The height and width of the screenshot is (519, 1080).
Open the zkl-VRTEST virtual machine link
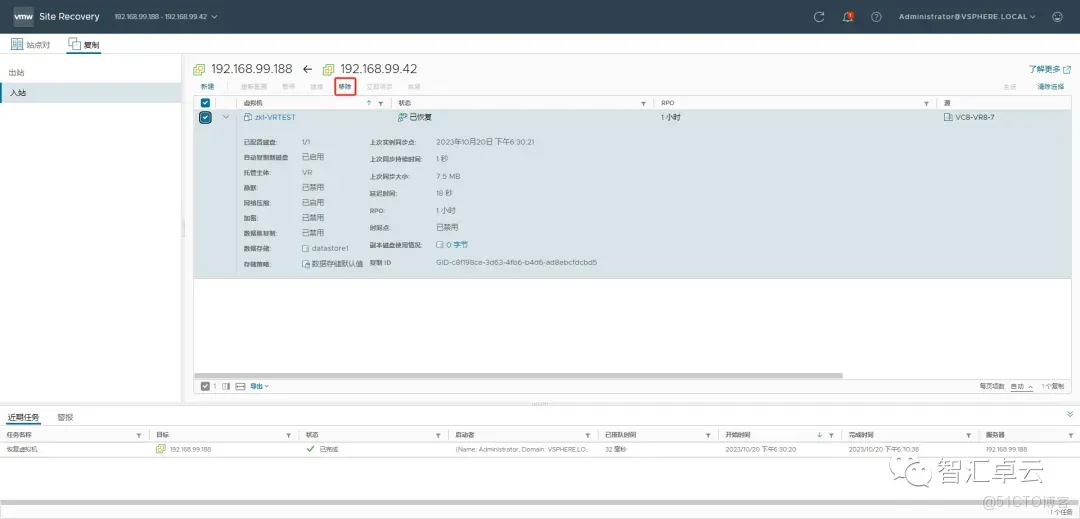(275, 118)
